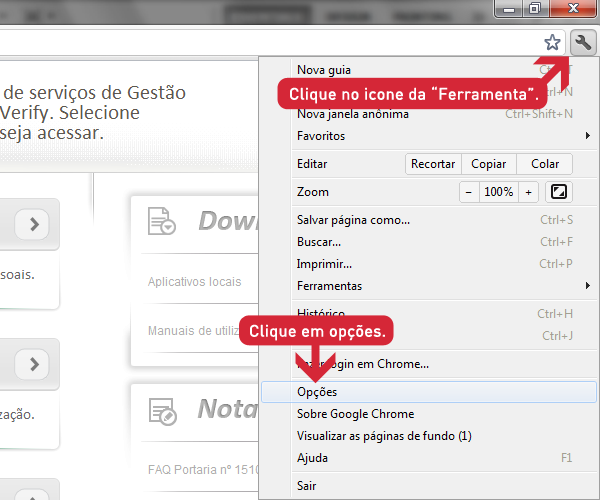
Task: Click the Downloads section document icon
Action: click(x=161, y=221)
